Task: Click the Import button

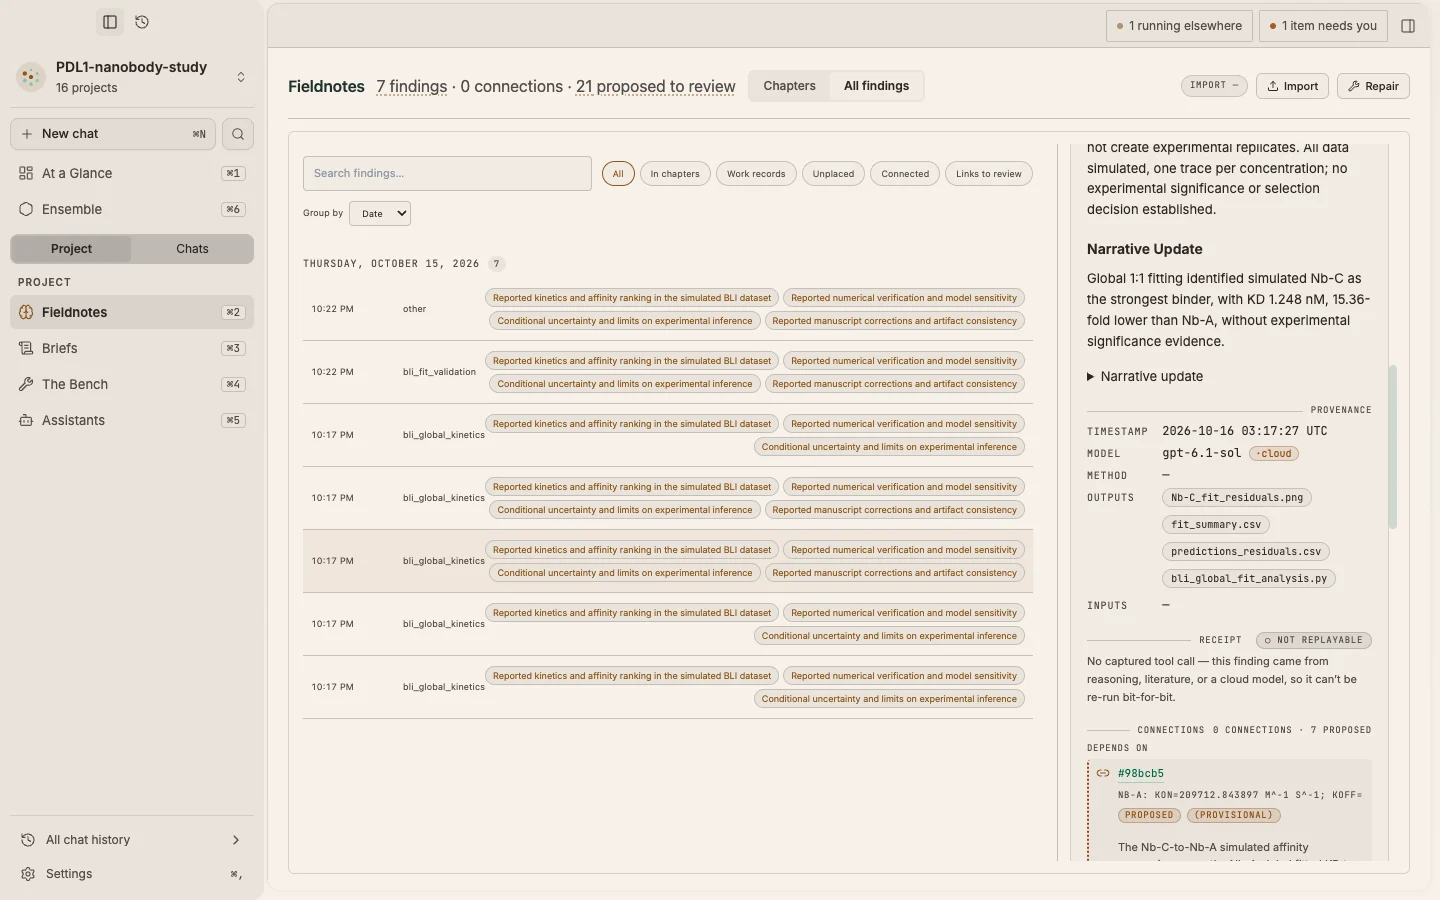Action: tap(1292, 86)
